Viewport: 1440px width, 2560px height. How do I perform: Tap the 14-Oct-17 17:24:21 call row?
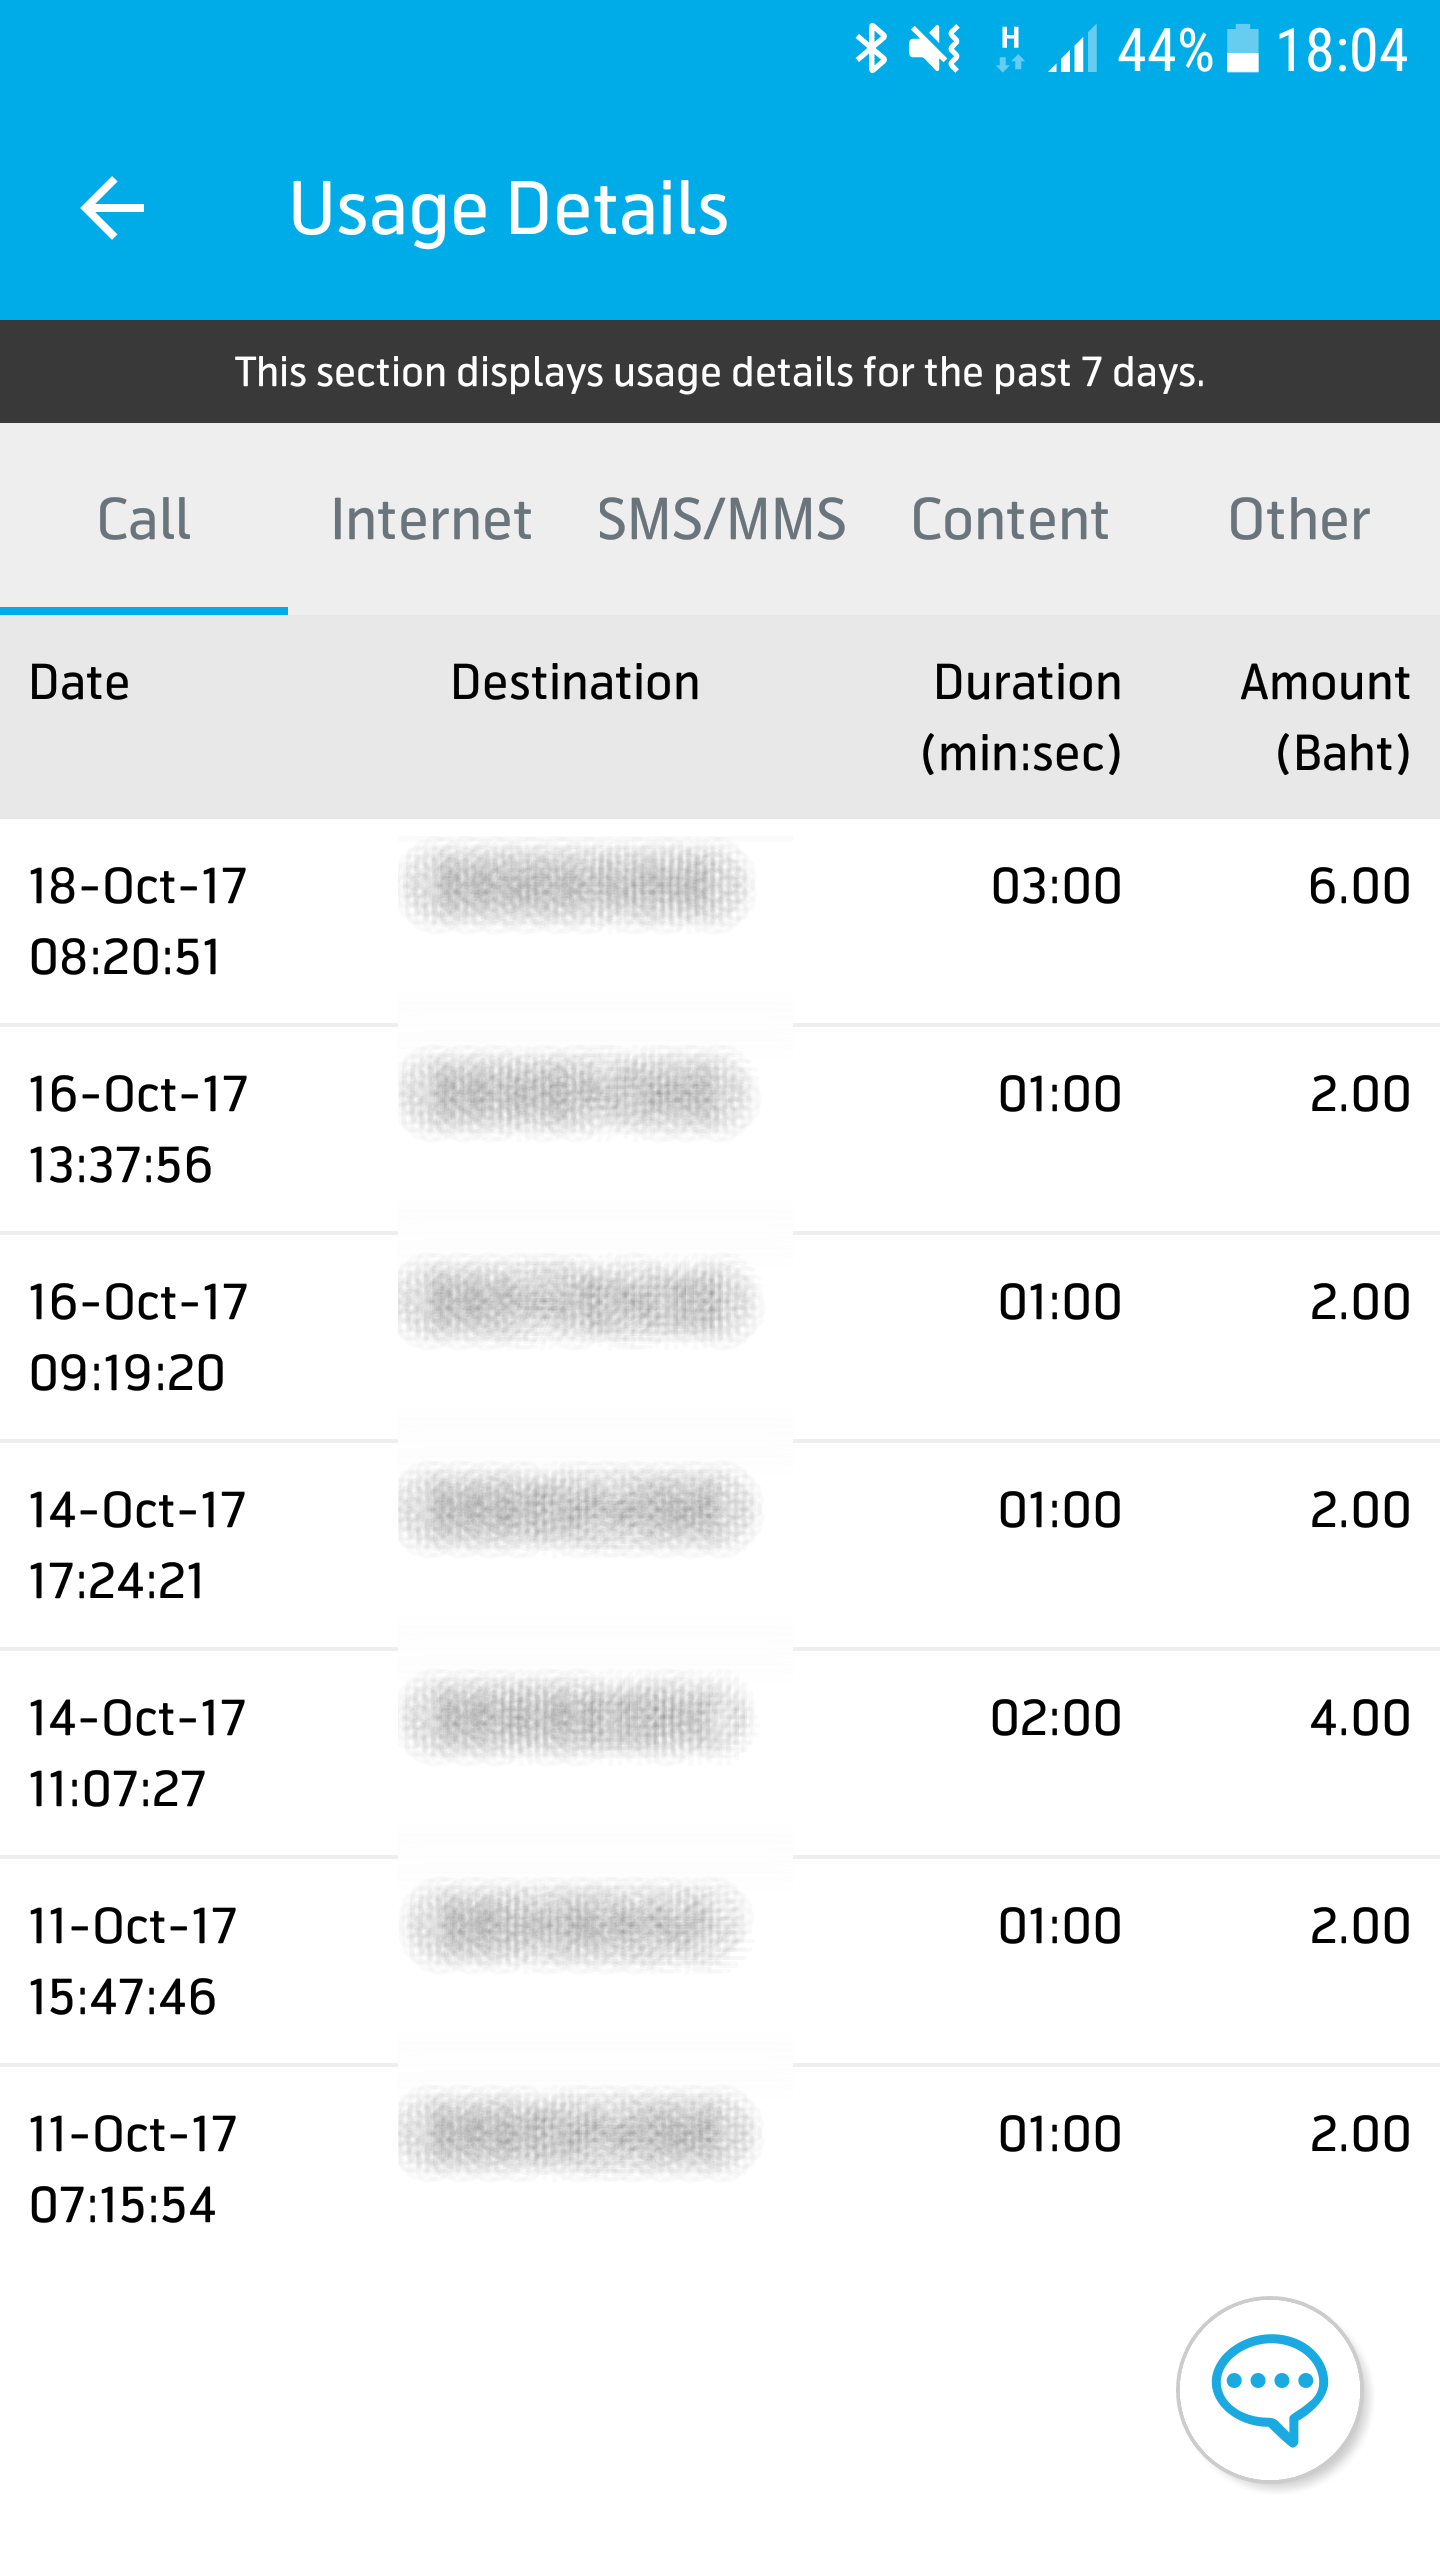click(x=720, y=1545)
